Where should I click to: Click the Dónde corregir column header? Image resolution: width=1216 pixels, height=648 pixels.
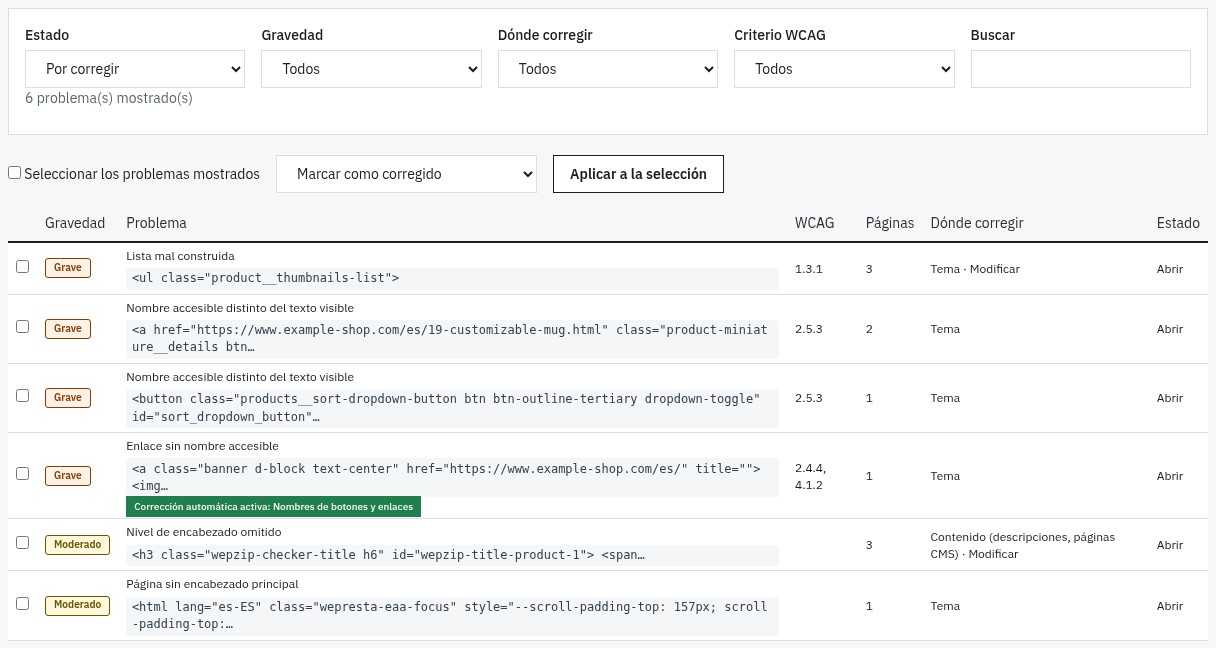[x=977, y=223]
